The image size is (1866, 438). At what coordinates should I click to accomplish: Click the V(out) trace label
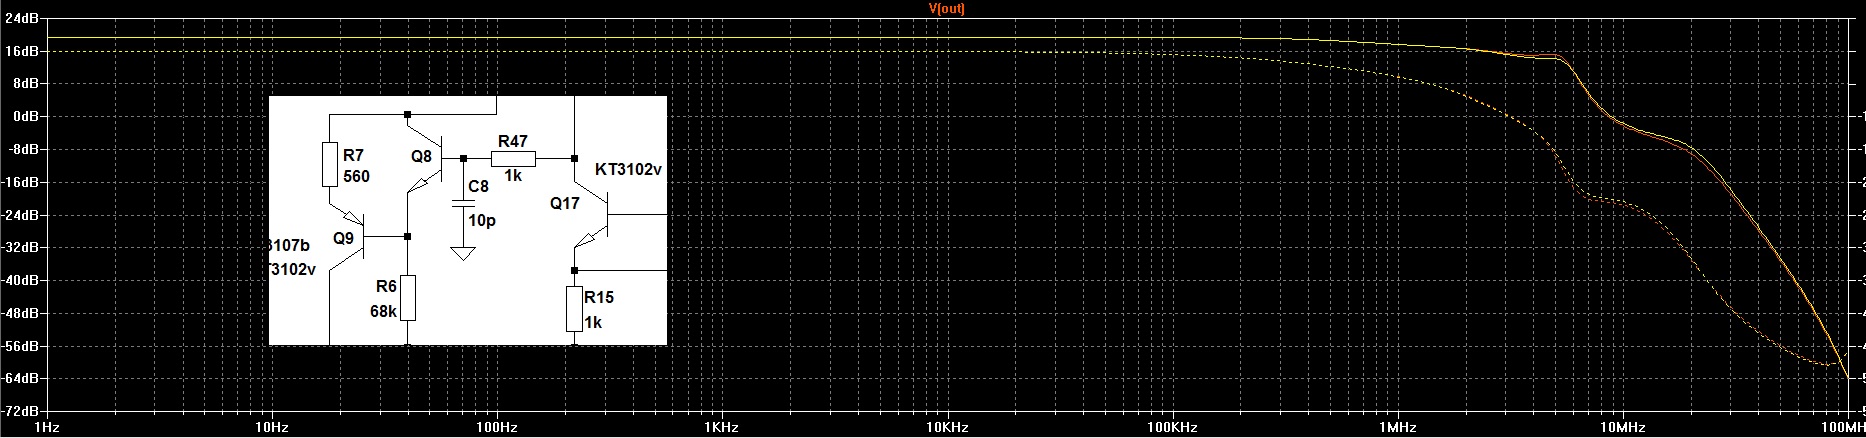946,8
